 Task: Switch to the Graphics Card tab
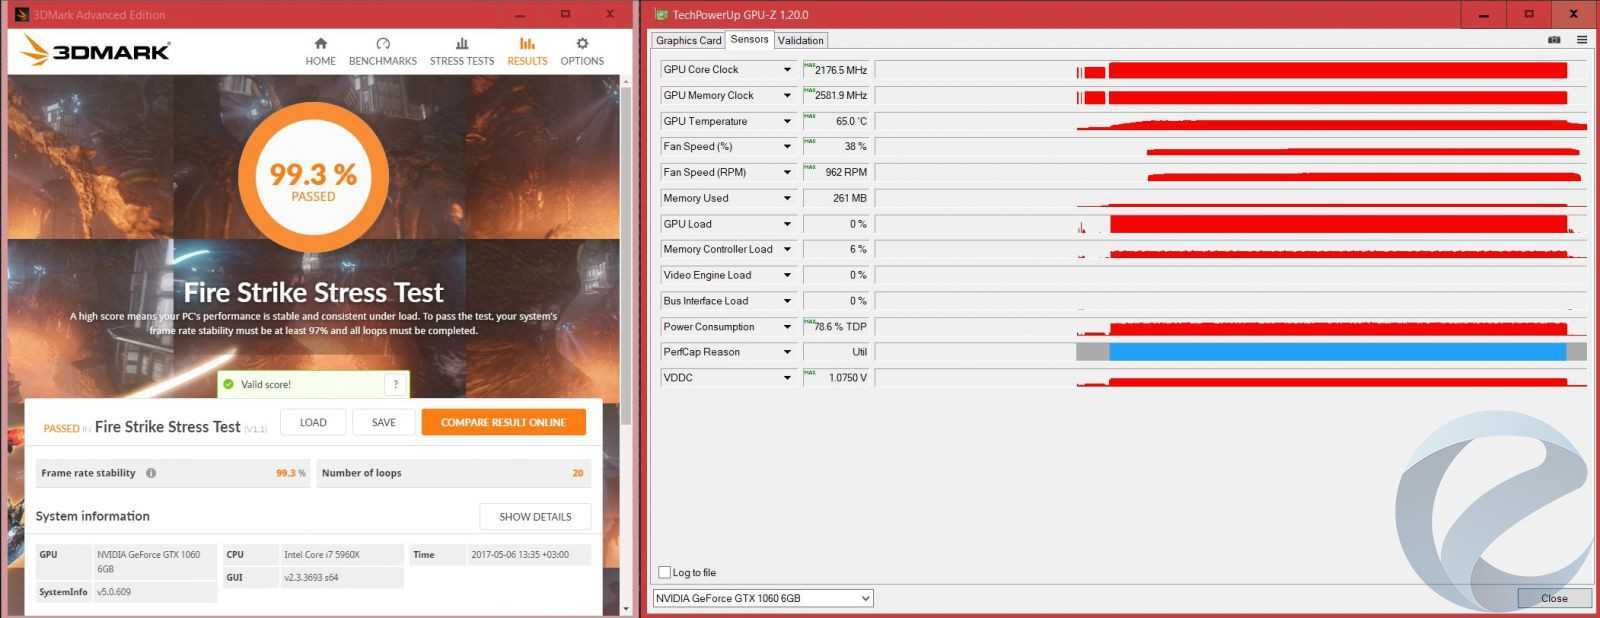tap(688, 40)
